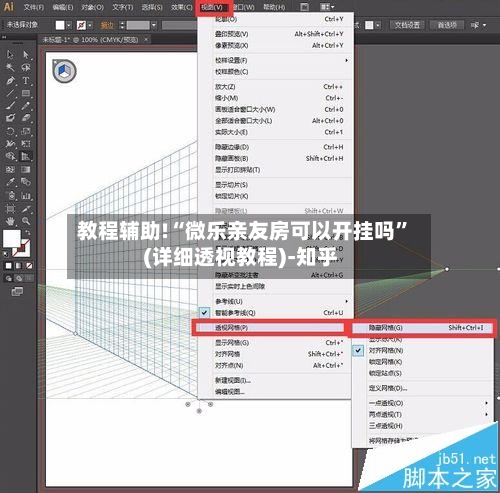Pick the Eraser tool
The height and width of the screenshot is (493, 500).
tap(26, 118)
